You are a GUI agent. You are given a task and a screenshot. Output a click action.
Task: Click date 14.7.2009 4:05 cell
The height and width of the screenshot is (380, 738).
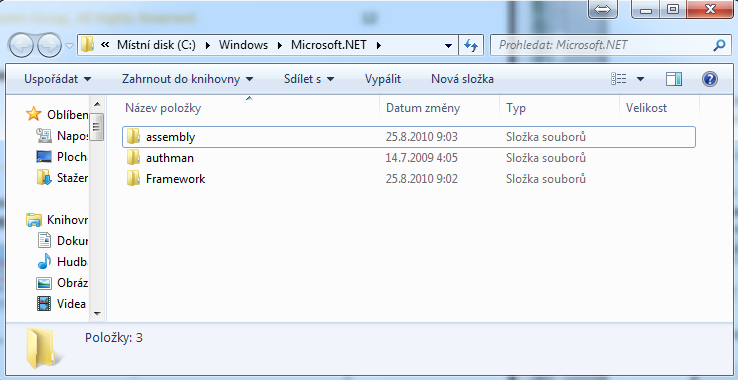(422, 158)
